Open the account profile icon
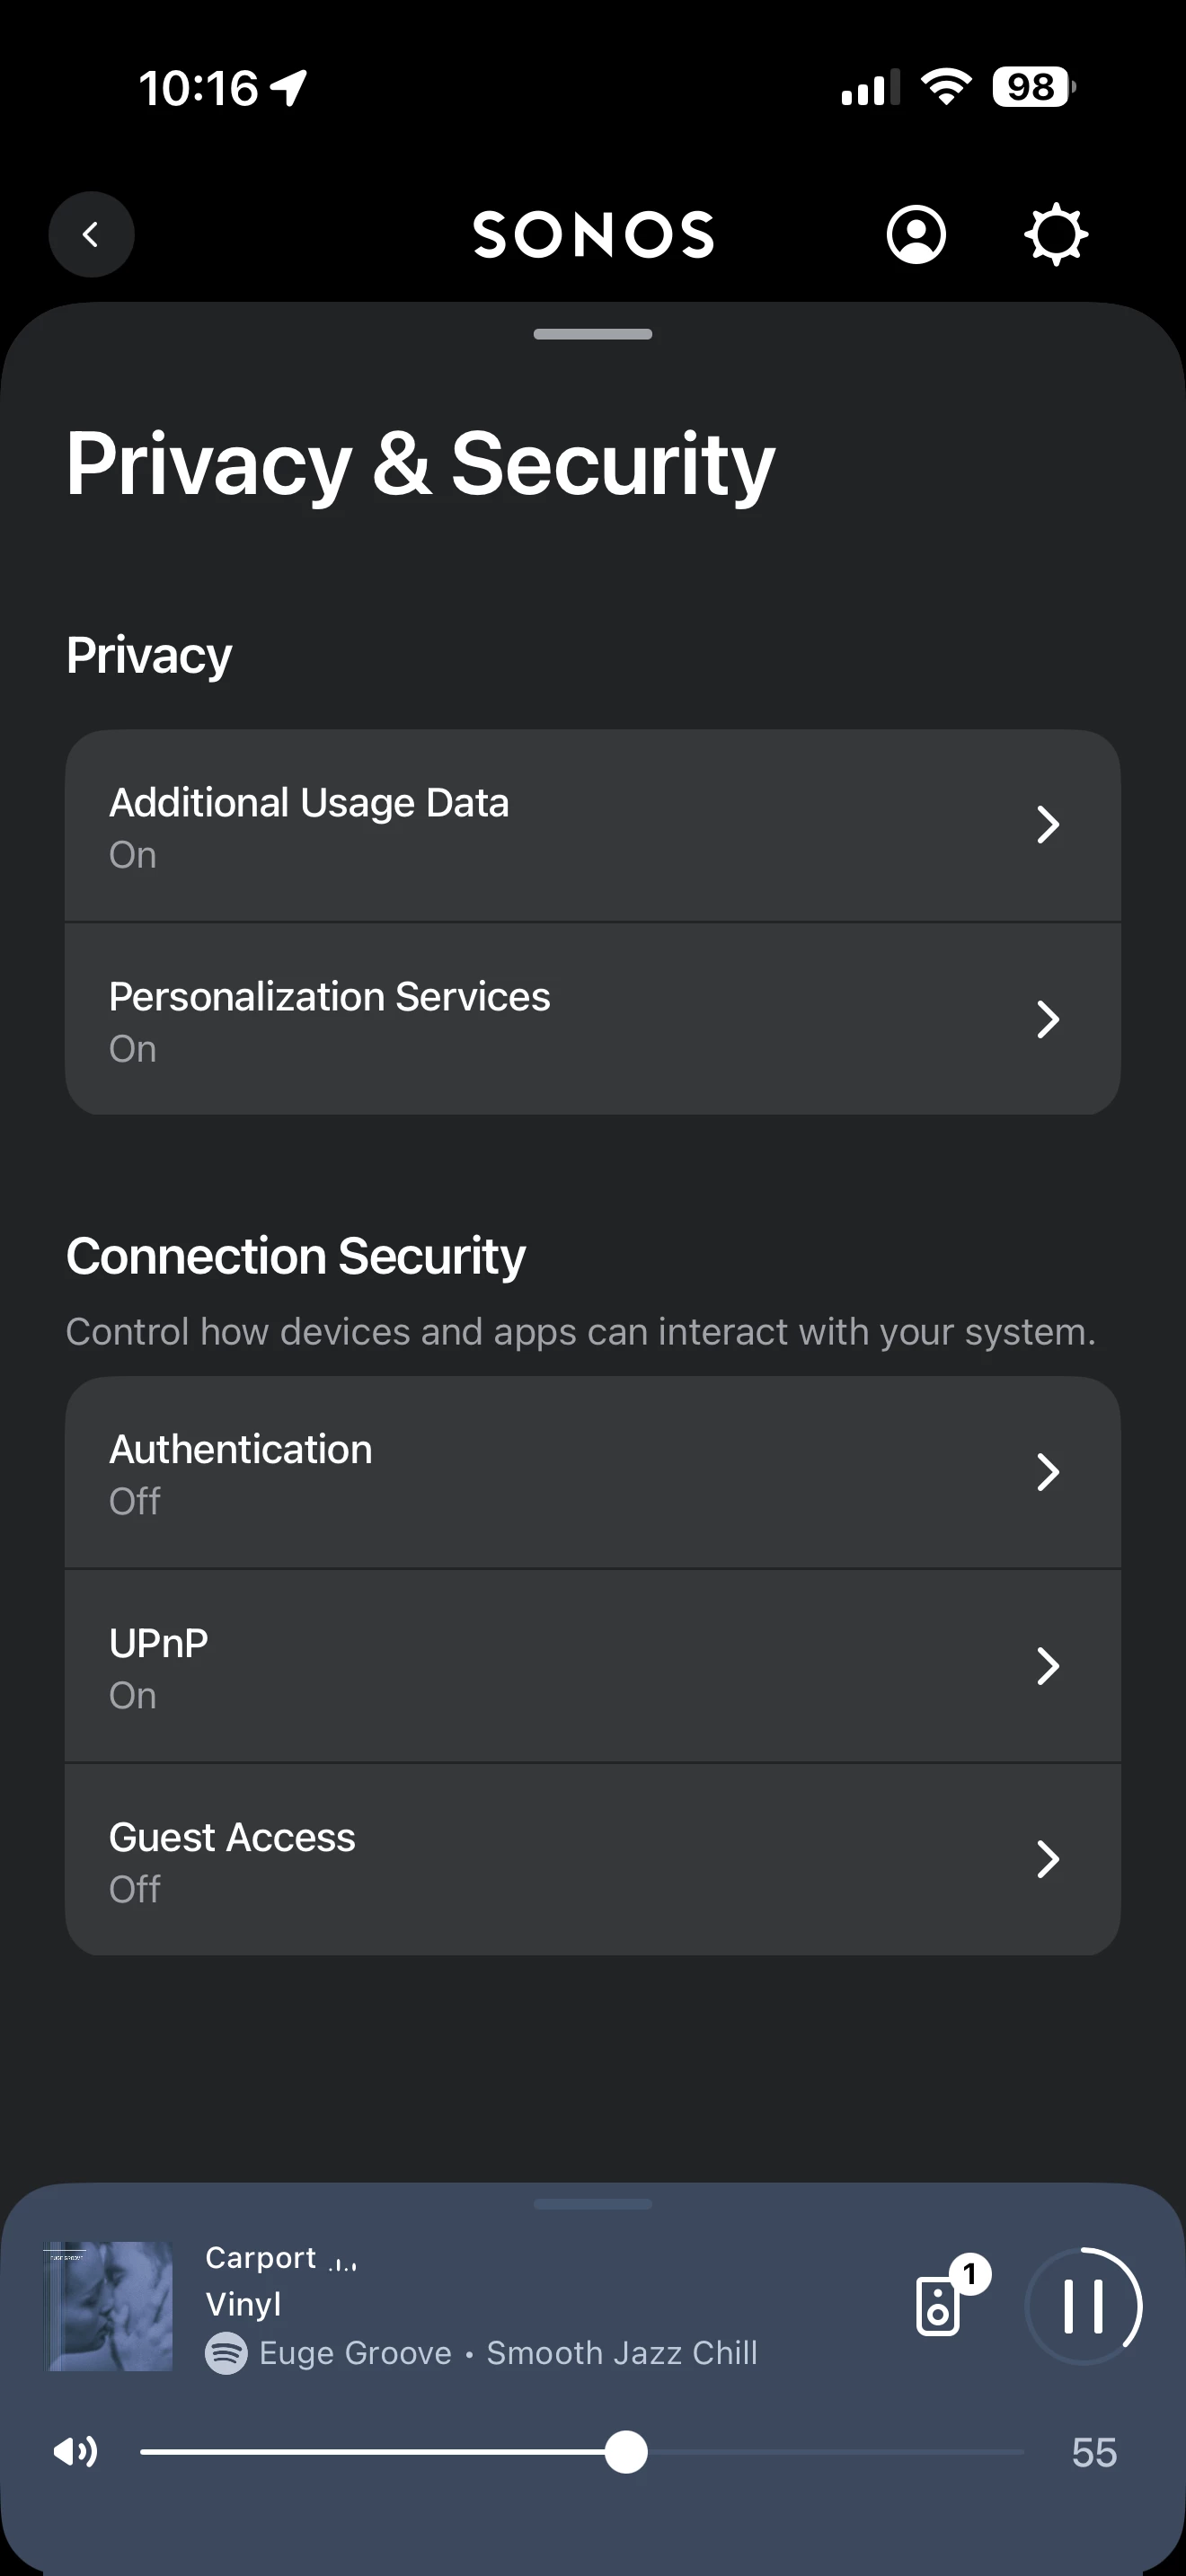The height and width of the screenshot is (2576, 1186). tap(915, 235)
